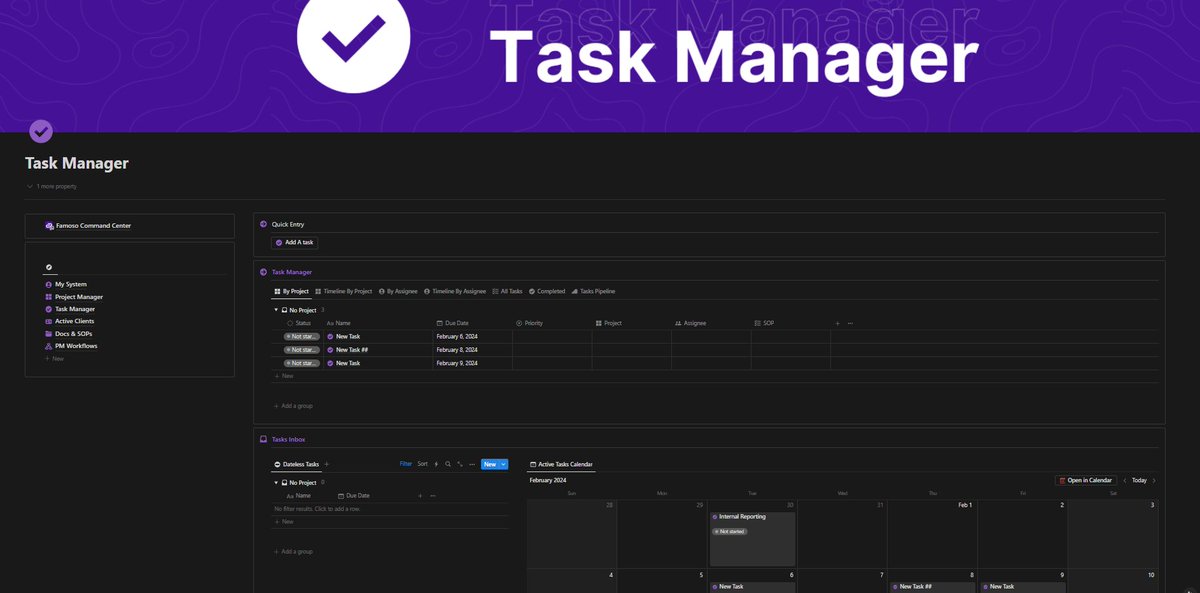Click February 8, 2024 due date cell
This screenshot has width=1200, height=593.
pyautogui.click(x=472, y=350)
